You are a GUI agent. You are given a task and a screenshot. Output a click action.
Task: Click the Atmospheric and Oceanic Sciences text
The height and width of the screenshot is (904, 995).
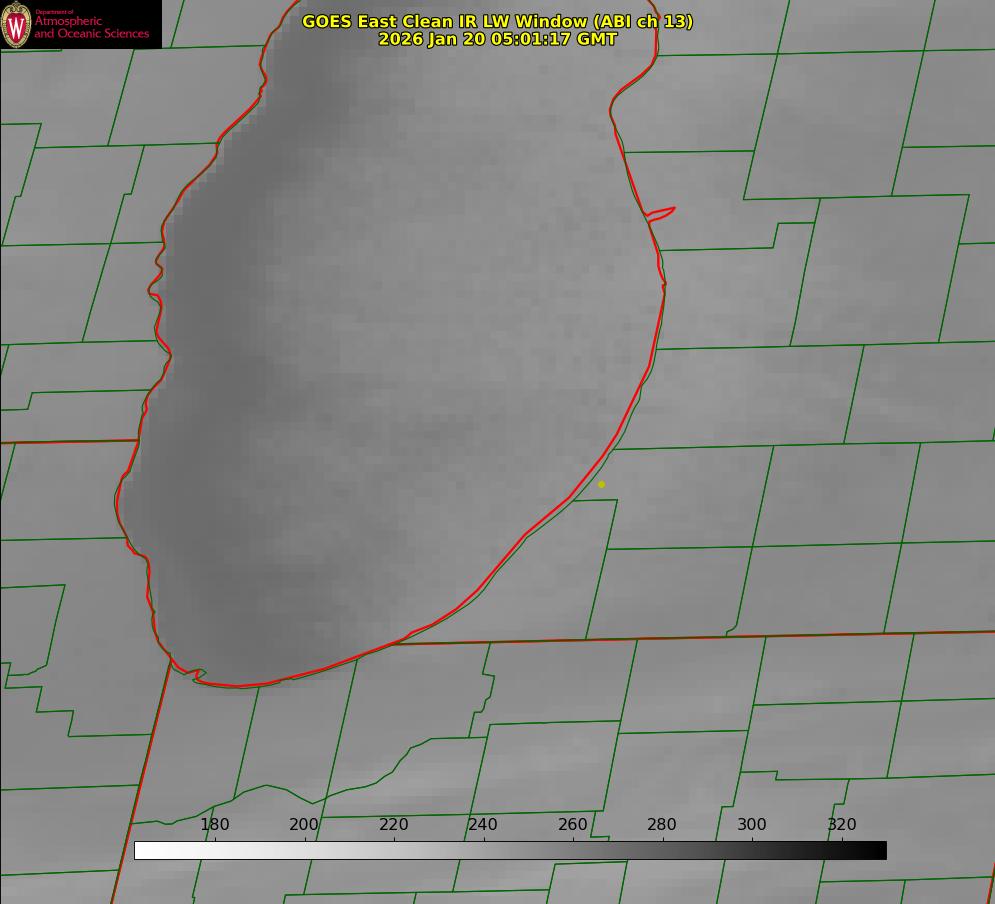[x=91, y=27]
